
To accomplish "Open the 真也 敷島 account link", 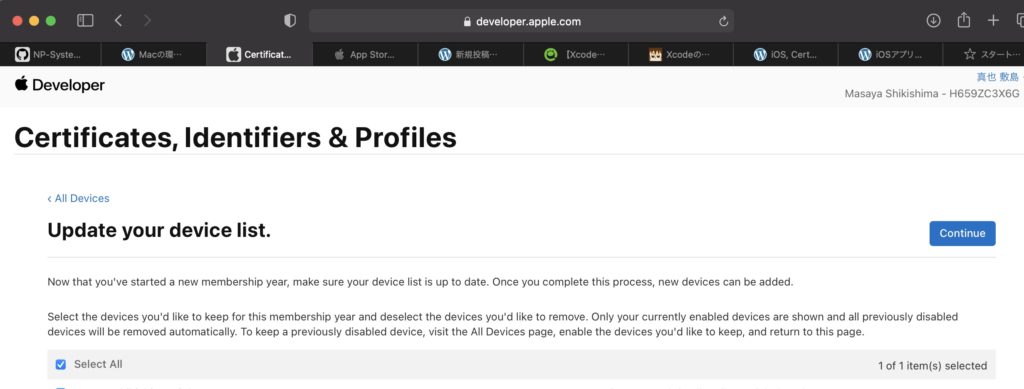I will click(x=997, y=77).
